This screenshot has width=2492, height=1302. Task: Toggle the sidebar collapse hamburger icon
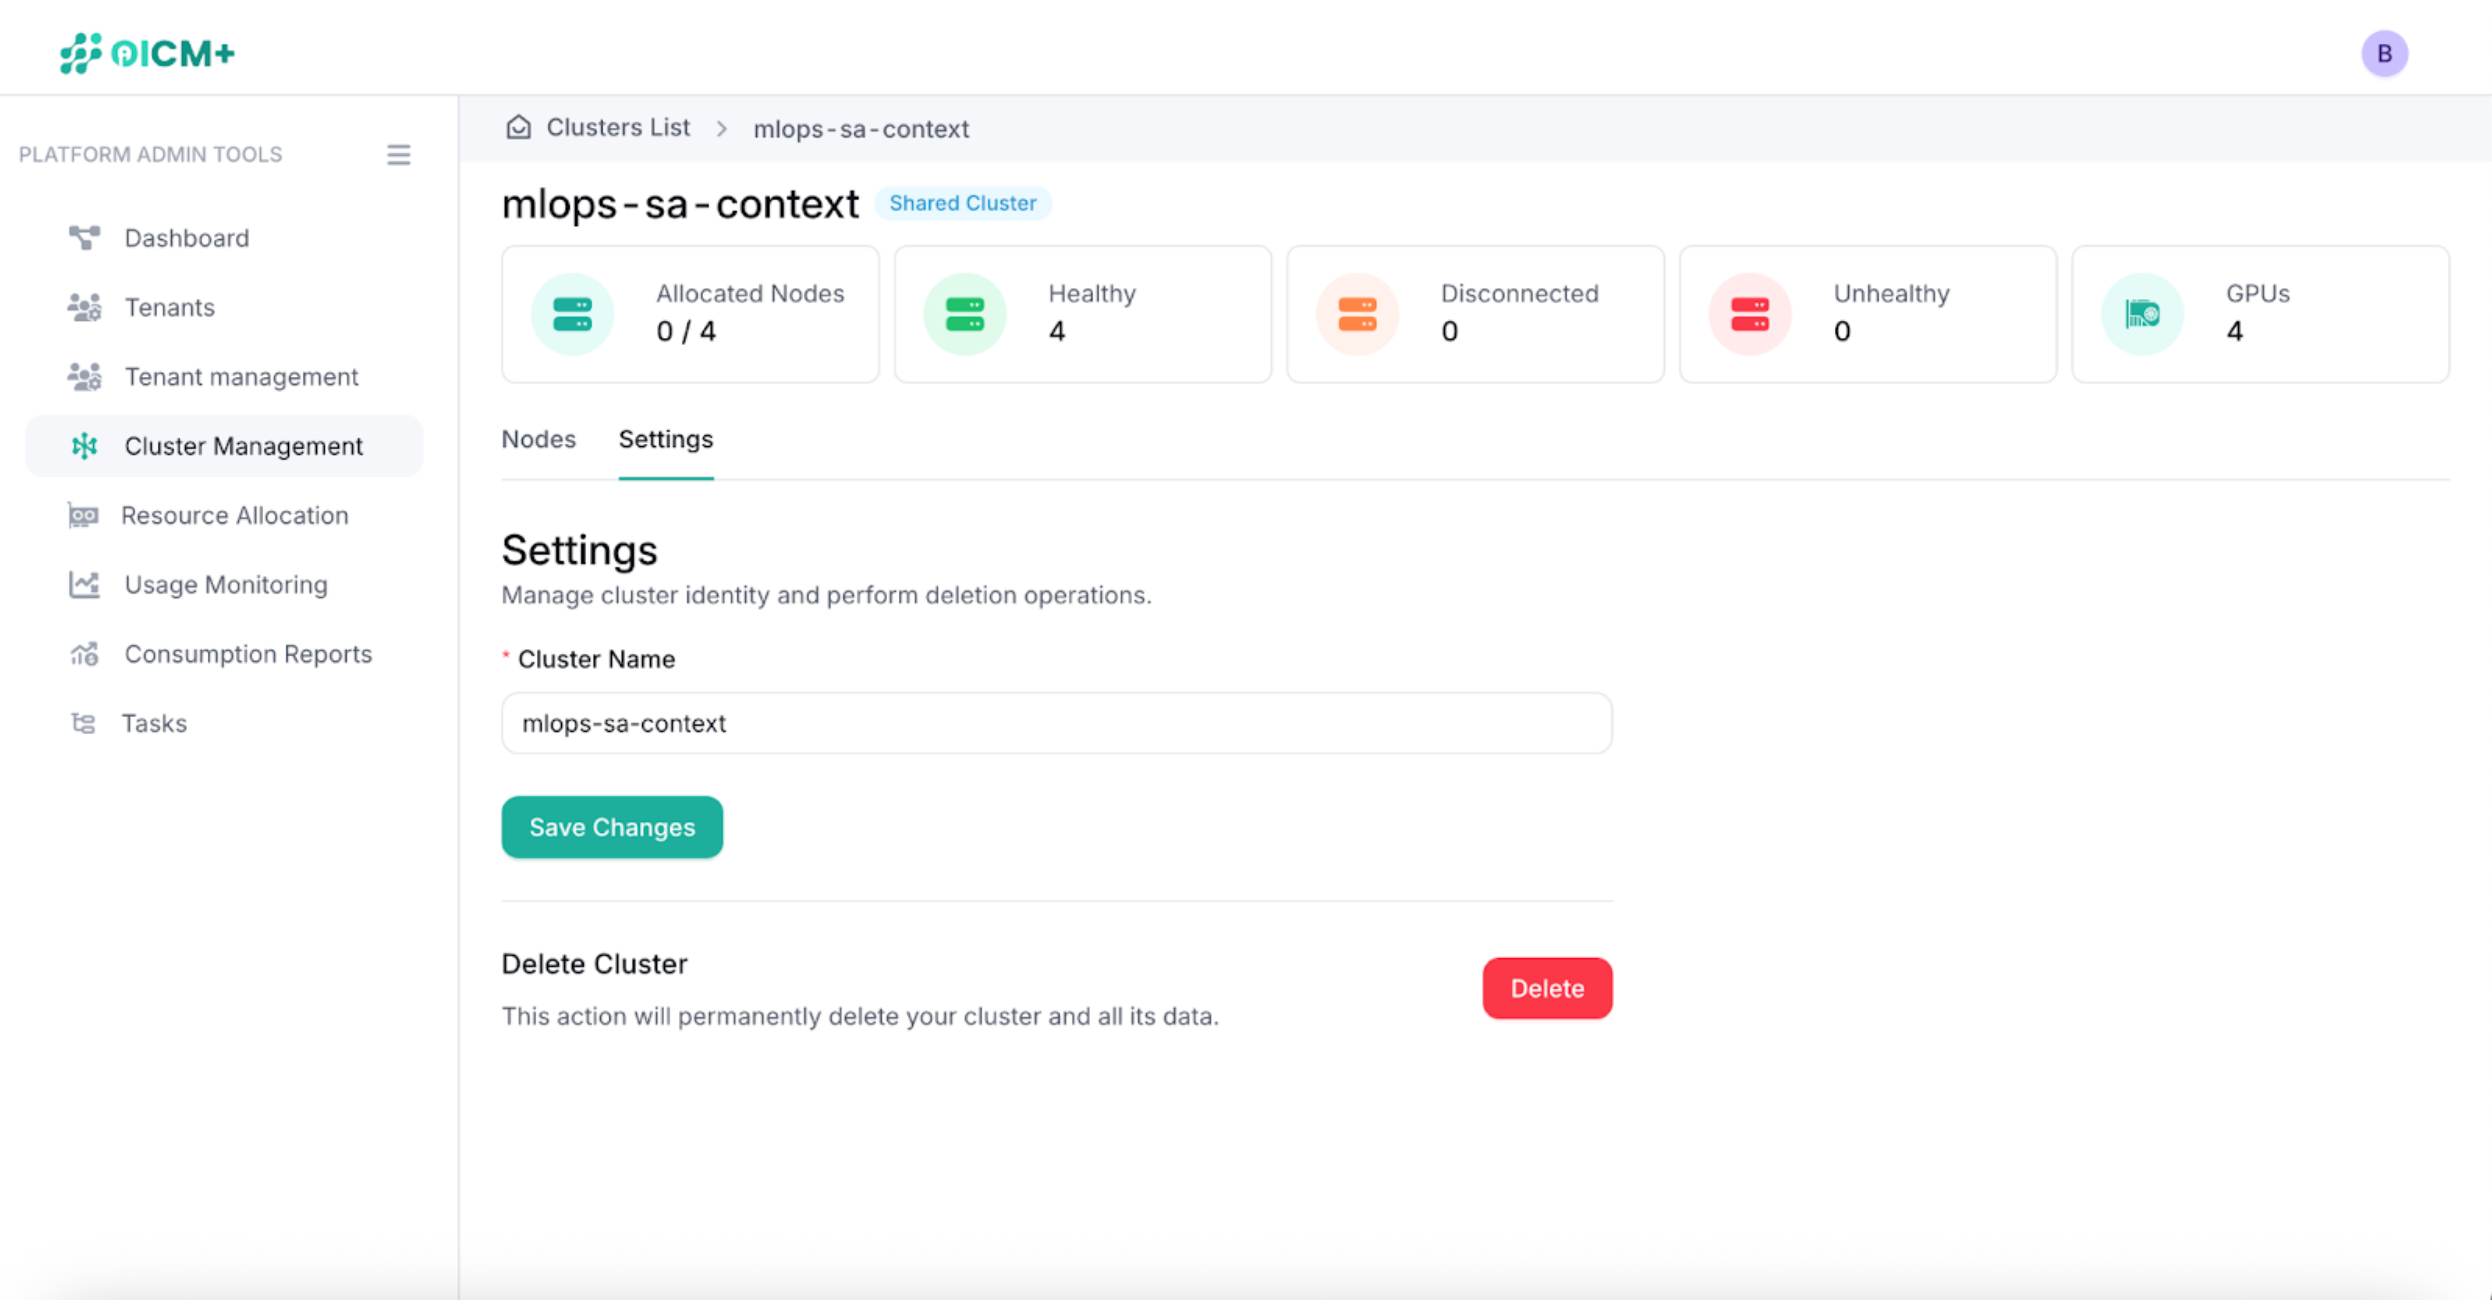399,154
